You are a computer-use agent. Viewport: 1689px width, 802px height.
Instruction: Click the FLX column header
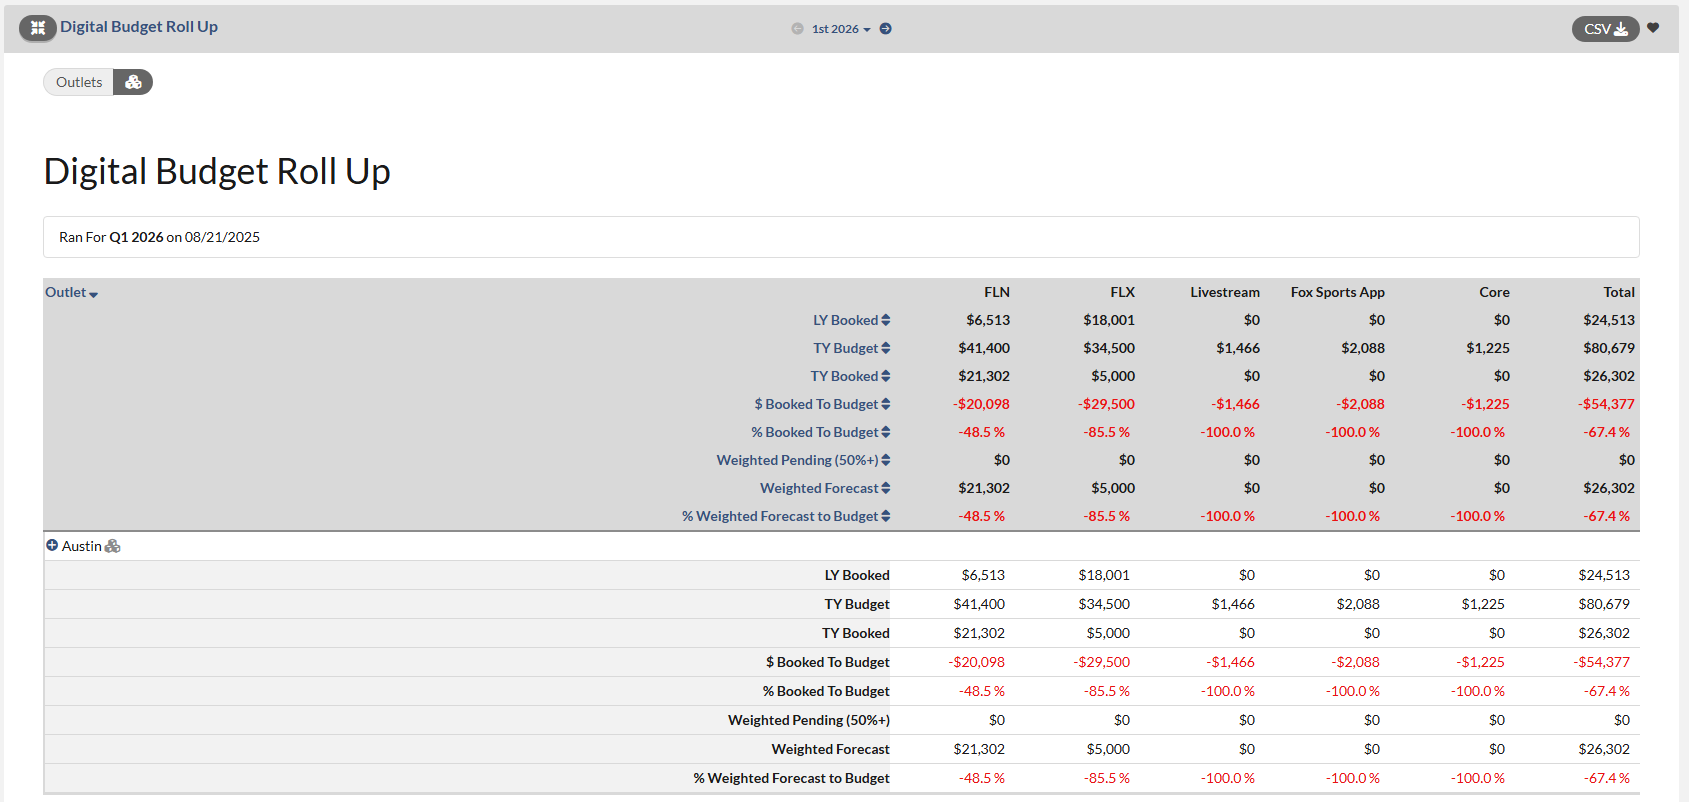(x=1122, y=292)
